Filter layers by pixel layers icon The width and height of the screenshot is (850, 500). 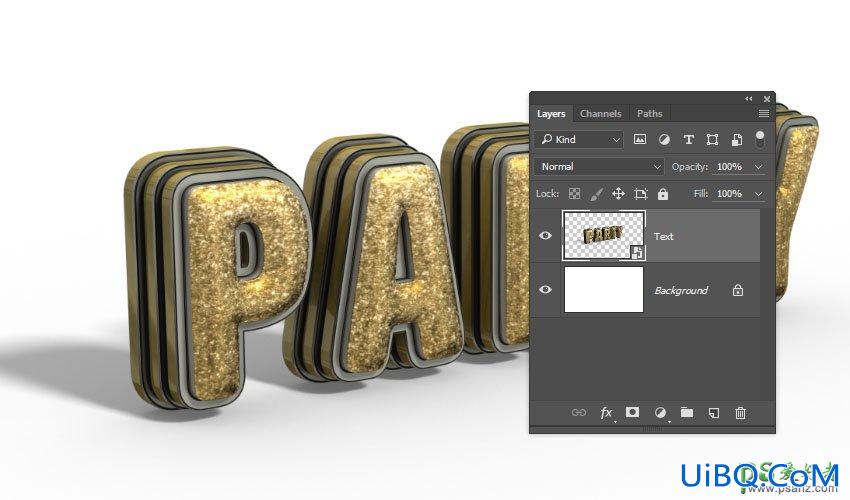point(640,139)
